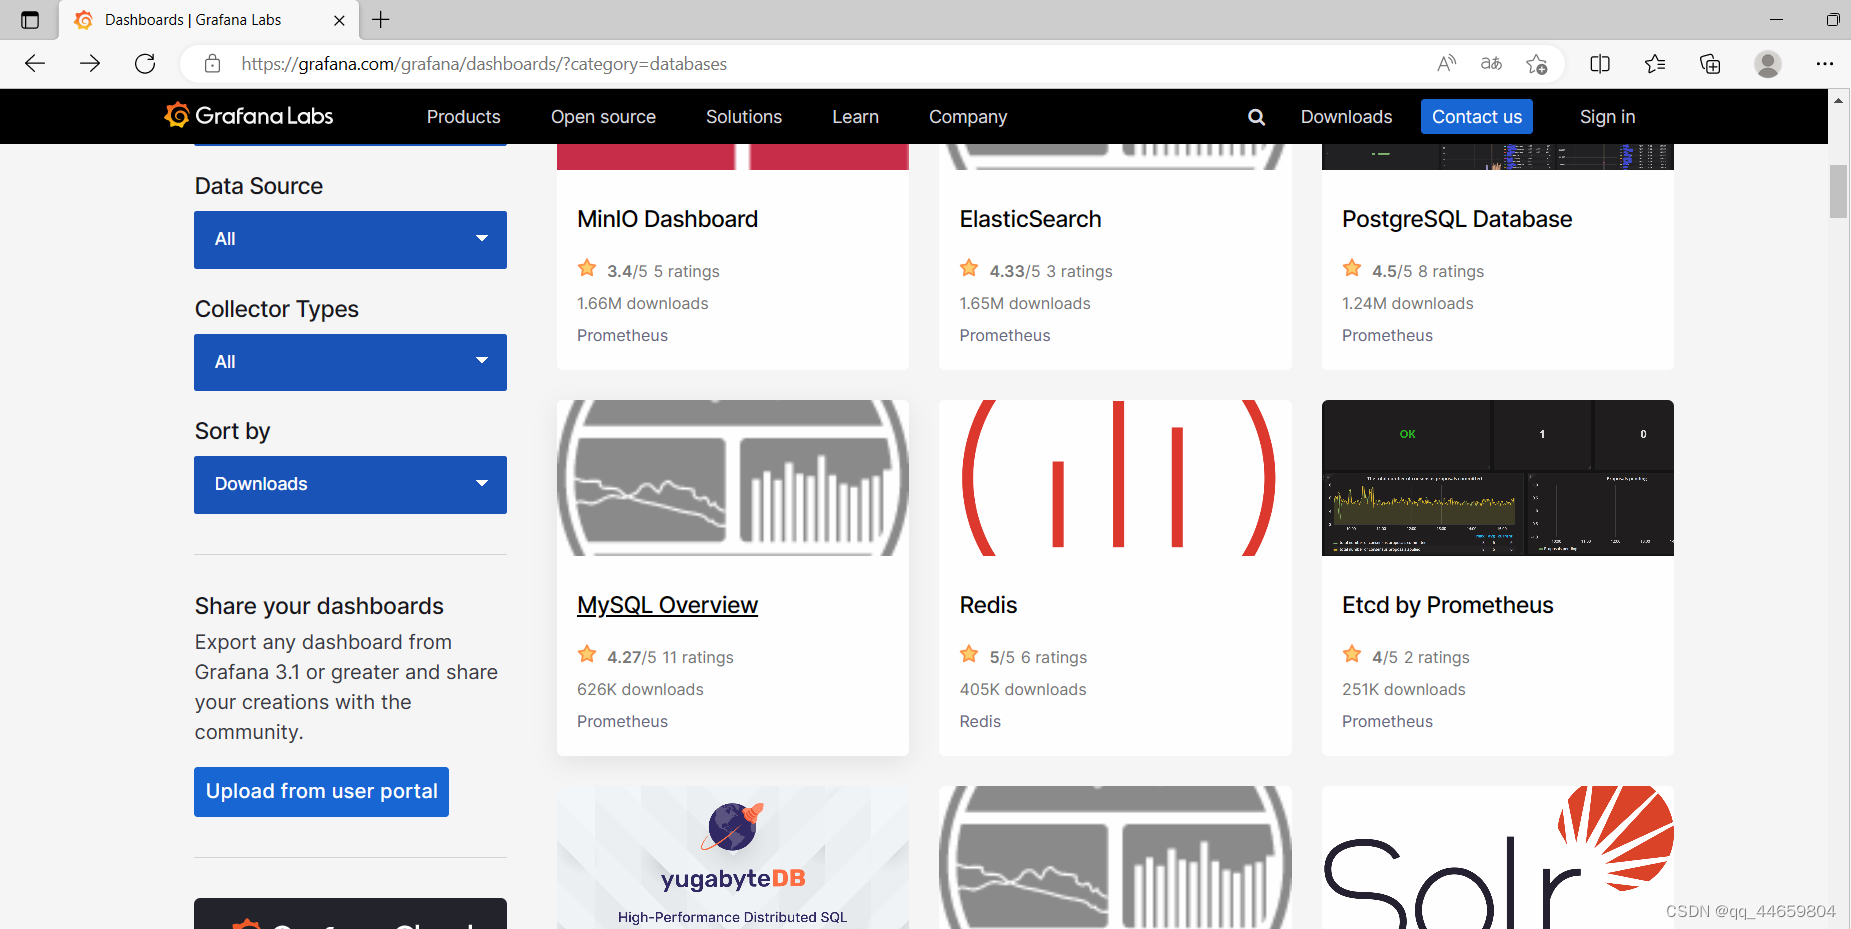Open the Company menu
The height and width of the screenshot is (929, 1851).
[968, 117]
